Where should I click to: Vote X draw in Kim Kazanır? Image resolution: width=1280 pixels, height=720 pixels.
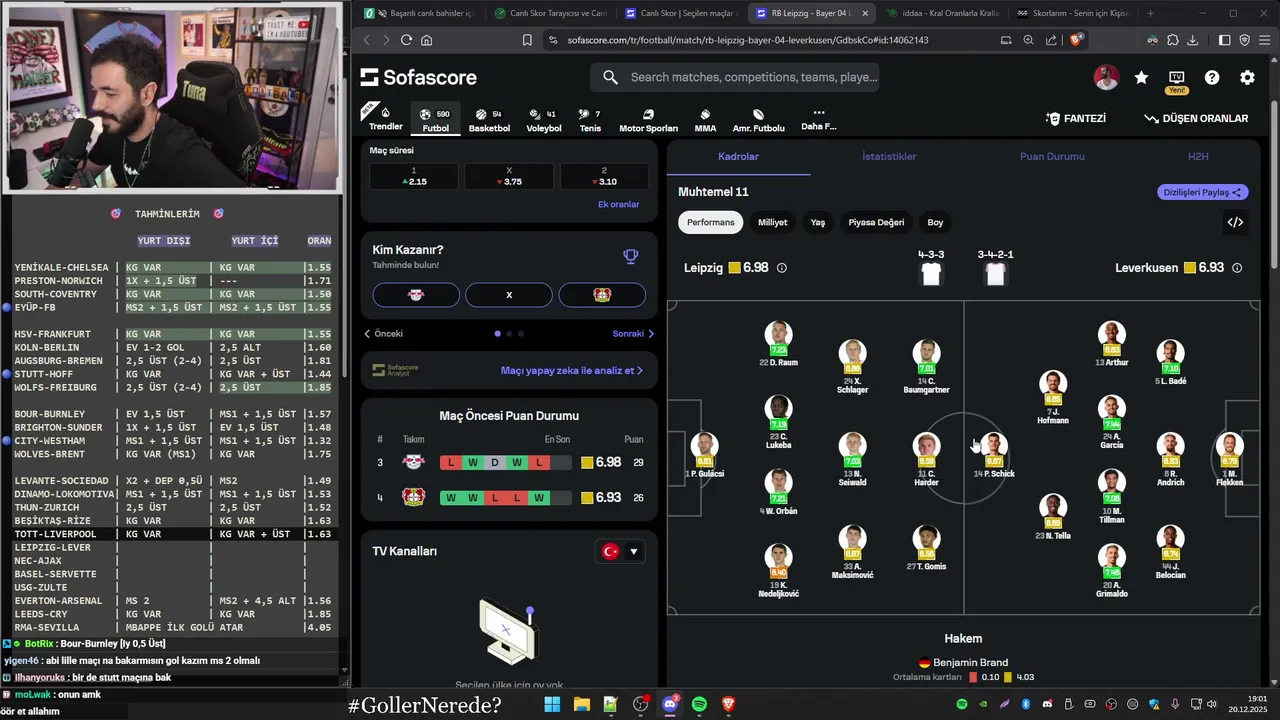[509, 295]
